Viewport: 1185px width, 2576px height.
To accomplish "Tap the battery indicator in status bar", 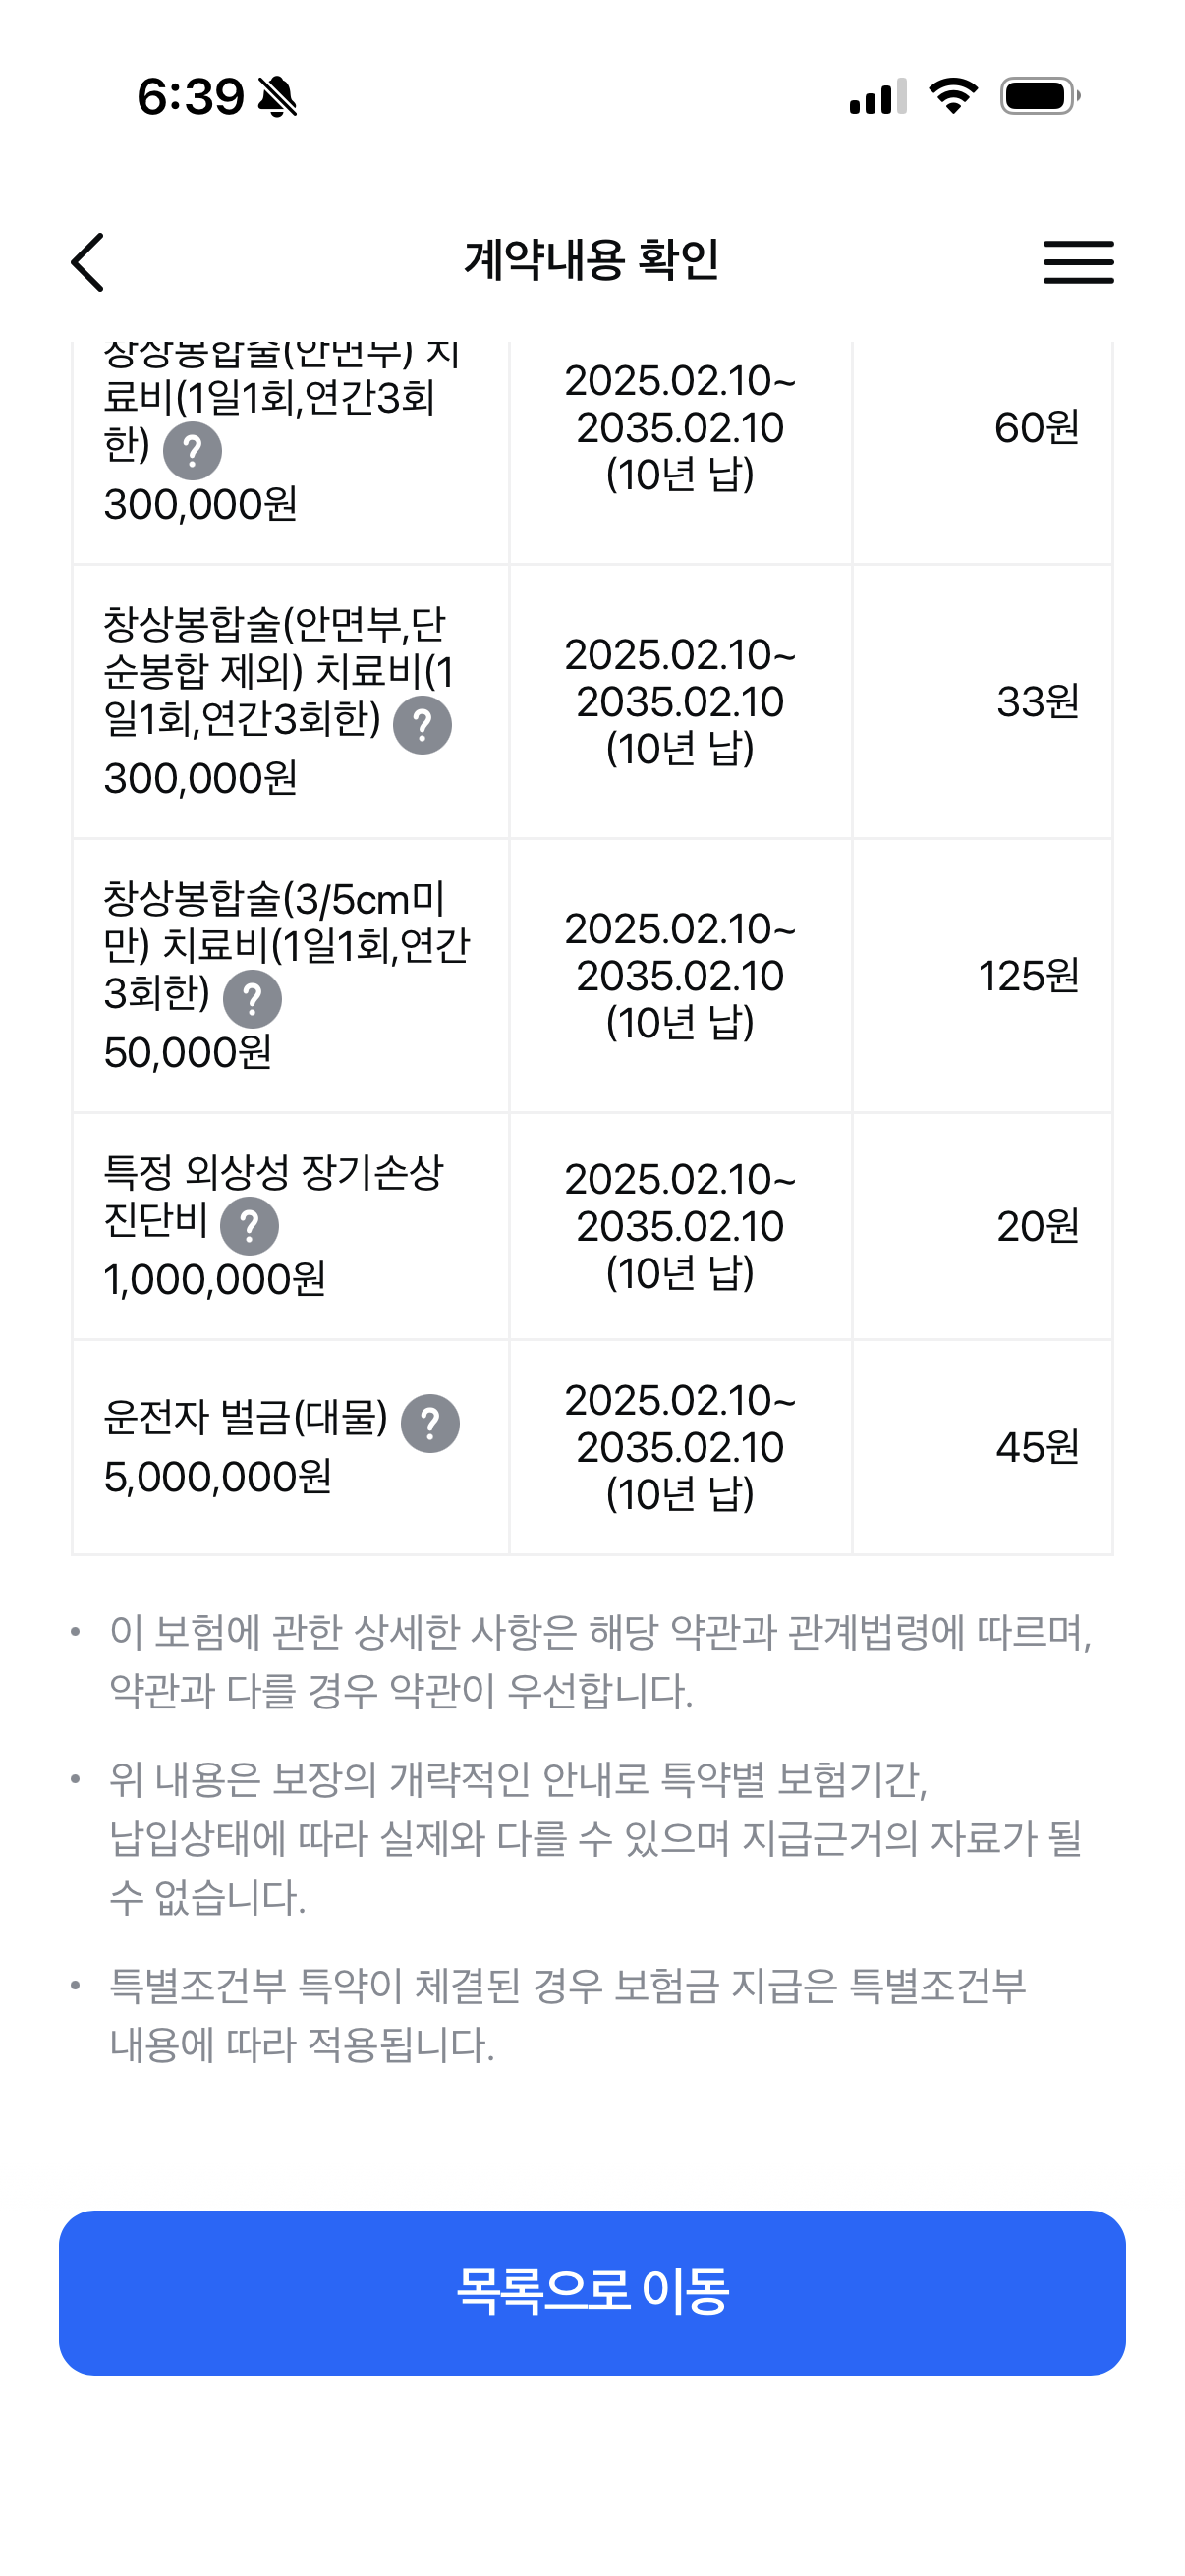I will click(x=1040, y=96).
